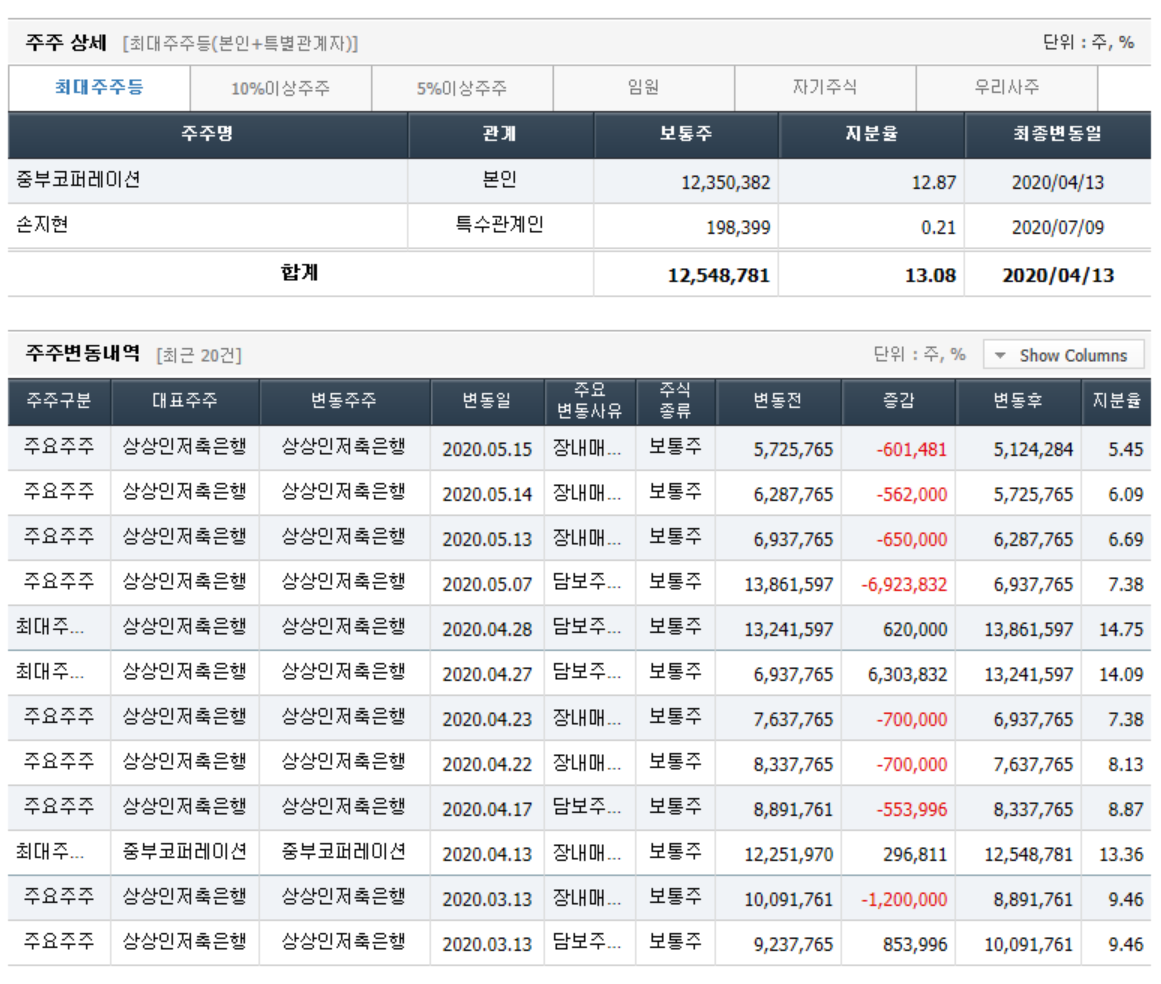This screenshot has width=1161, height=984.
Task: Click the 주주구분 column header
Action: pyautogui.click(x=59, y=401)
